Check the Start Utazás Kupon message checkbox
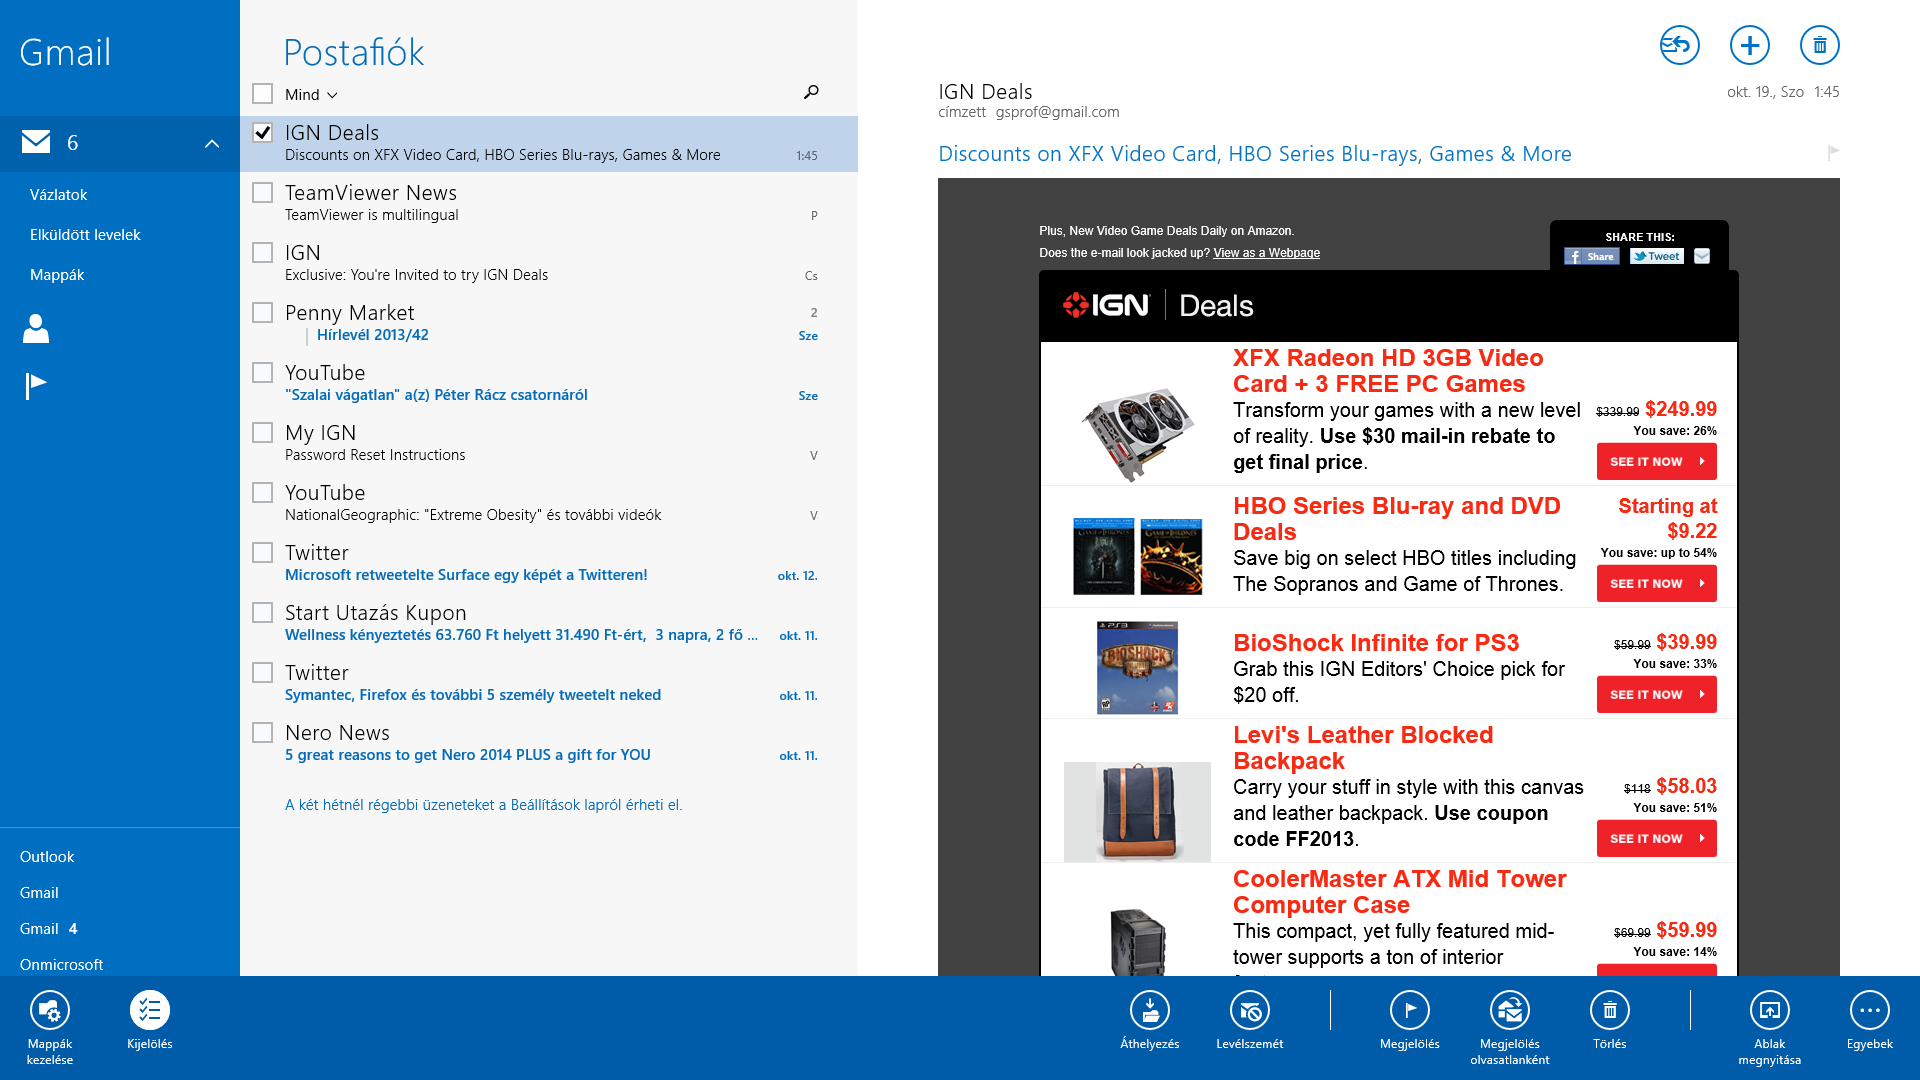The image size is (1920, 1080). [x=262, y=612]
